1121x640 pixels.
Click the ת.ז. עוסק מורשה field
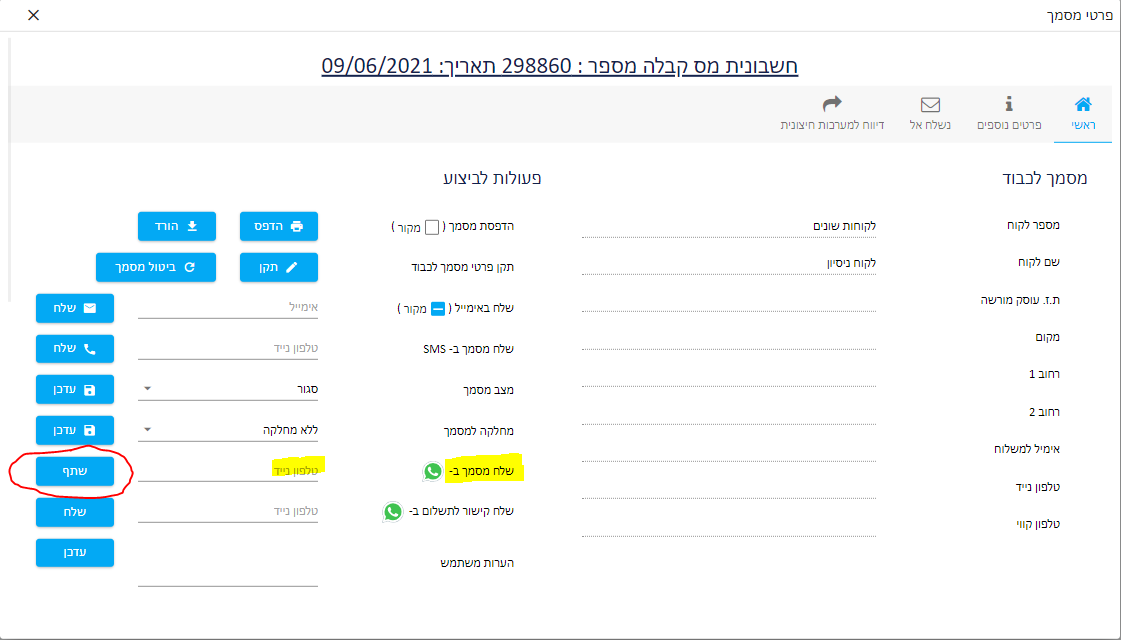coord(729,300)
